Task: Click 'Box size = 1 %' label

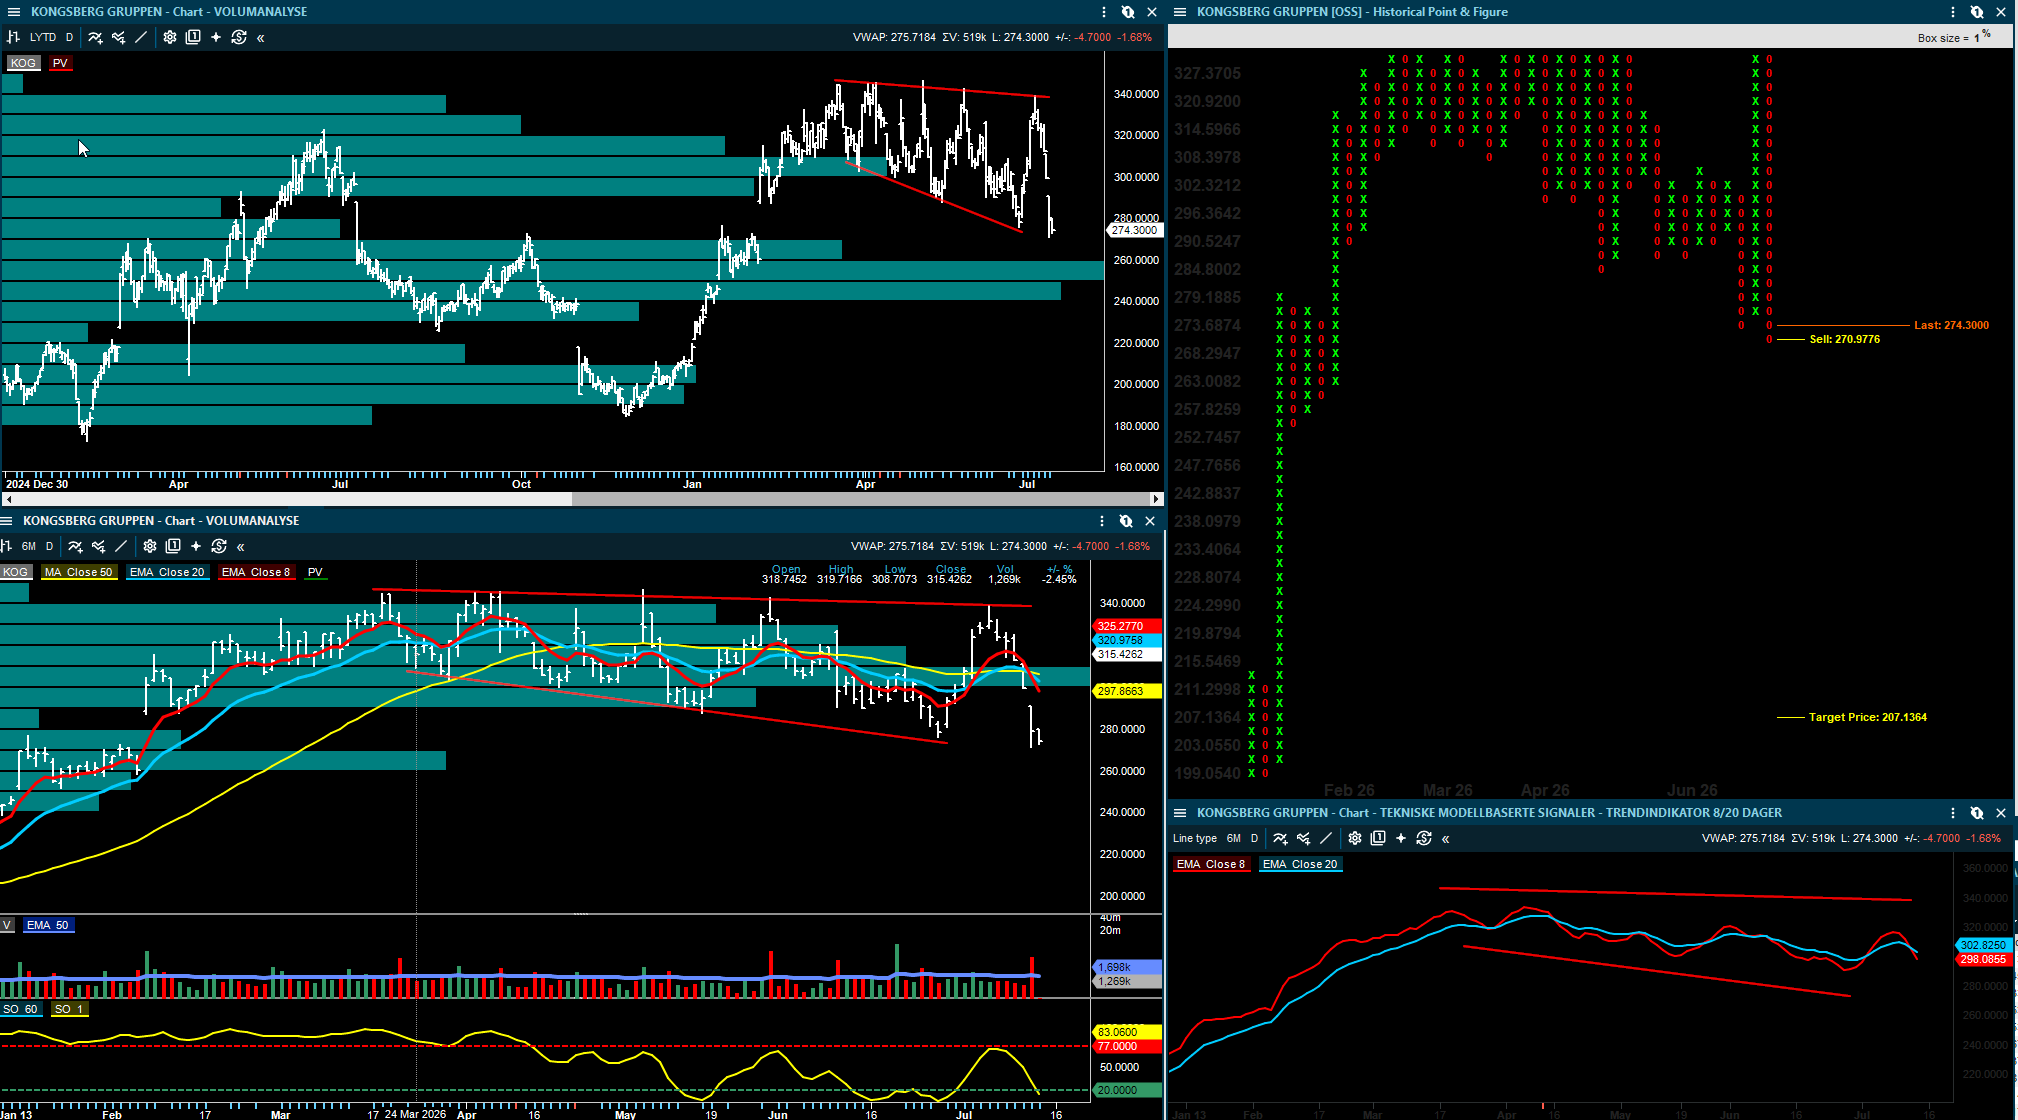Action: pyautogui.click(x=1954, y=37)
